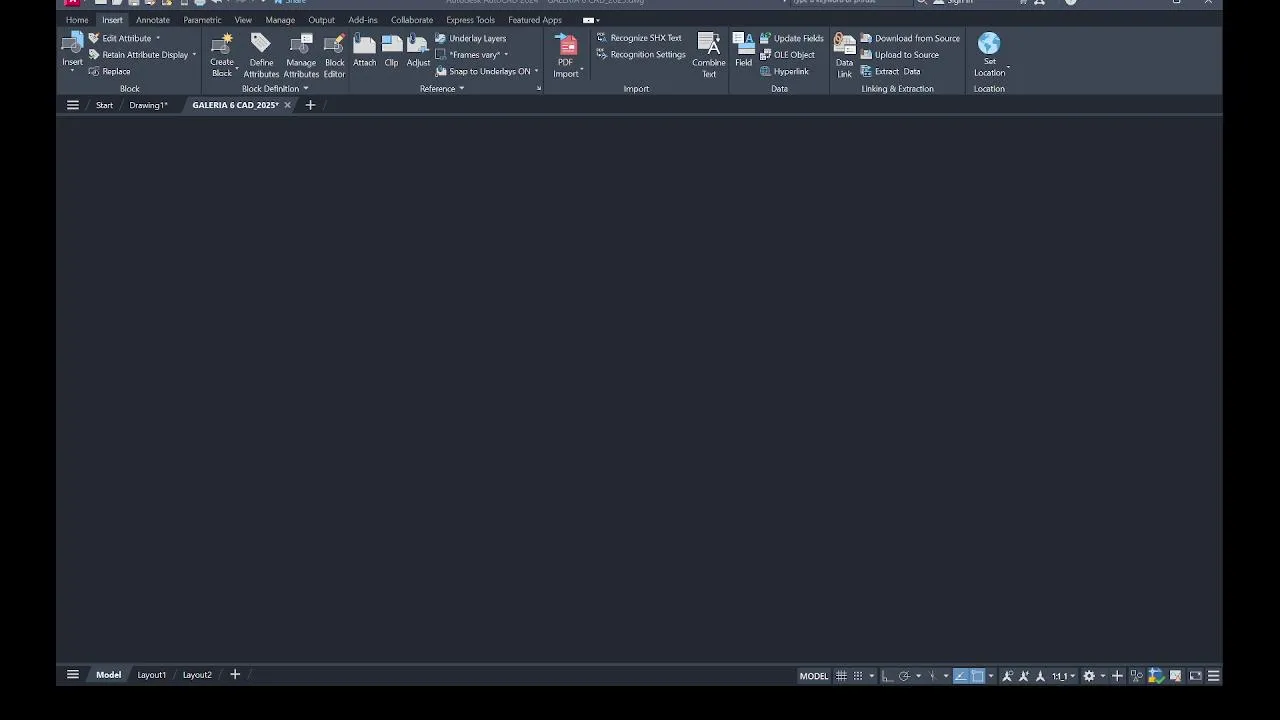Close the GALERIA 6 CAD_2025 tab
This screenshot has width=1280, height=720.
287,105
